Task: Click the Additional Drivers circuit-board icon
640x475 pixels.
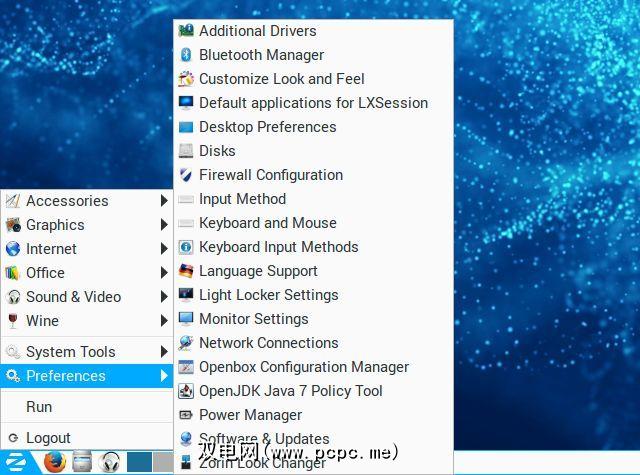Action: [186, 31]
